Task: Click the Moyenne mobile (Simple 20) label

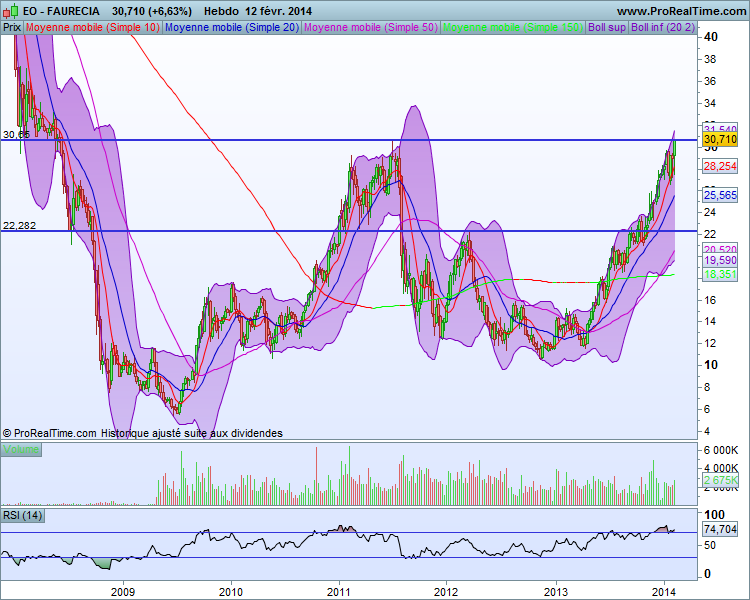Action: click(232, 27)
